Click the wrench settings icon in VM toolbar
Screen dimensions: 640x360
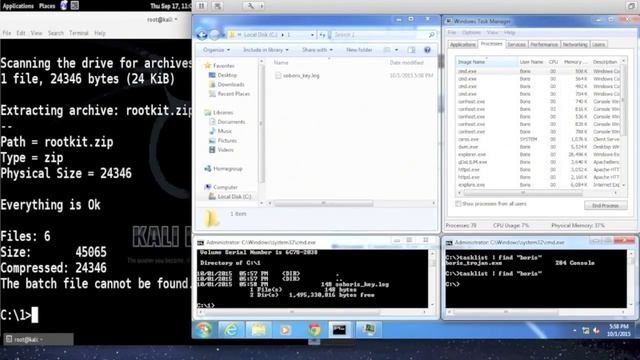tap(251, 6)
